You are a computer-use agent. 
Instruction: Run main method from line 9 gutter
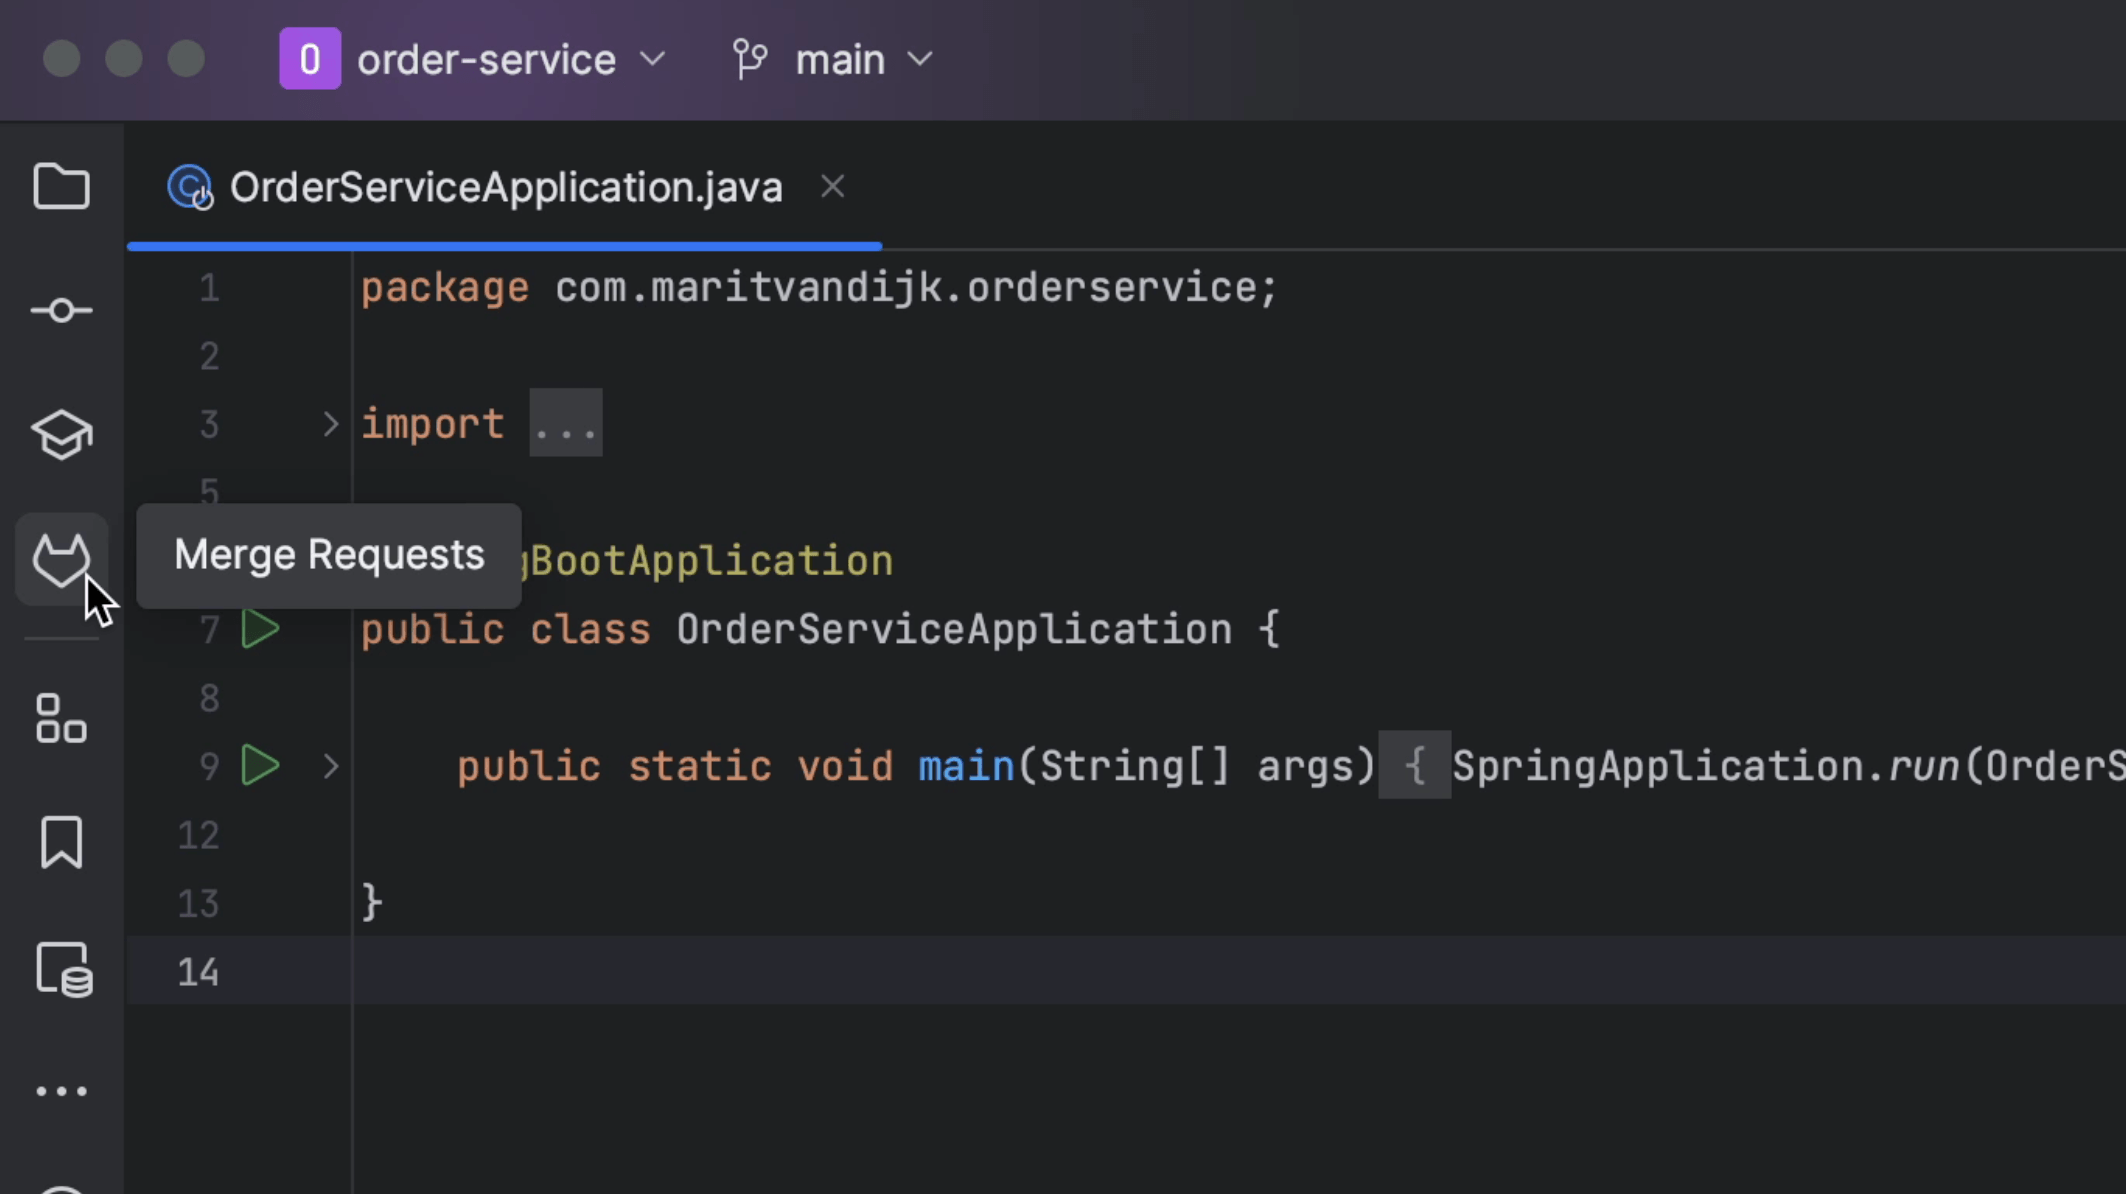pyautogui.click(x=260, y=766)
